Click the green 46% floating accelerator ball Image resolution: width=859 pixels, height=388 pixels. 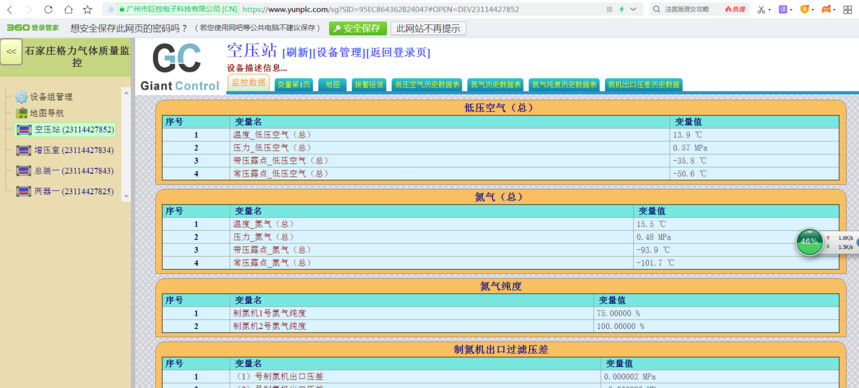click(x=810, y=242)
